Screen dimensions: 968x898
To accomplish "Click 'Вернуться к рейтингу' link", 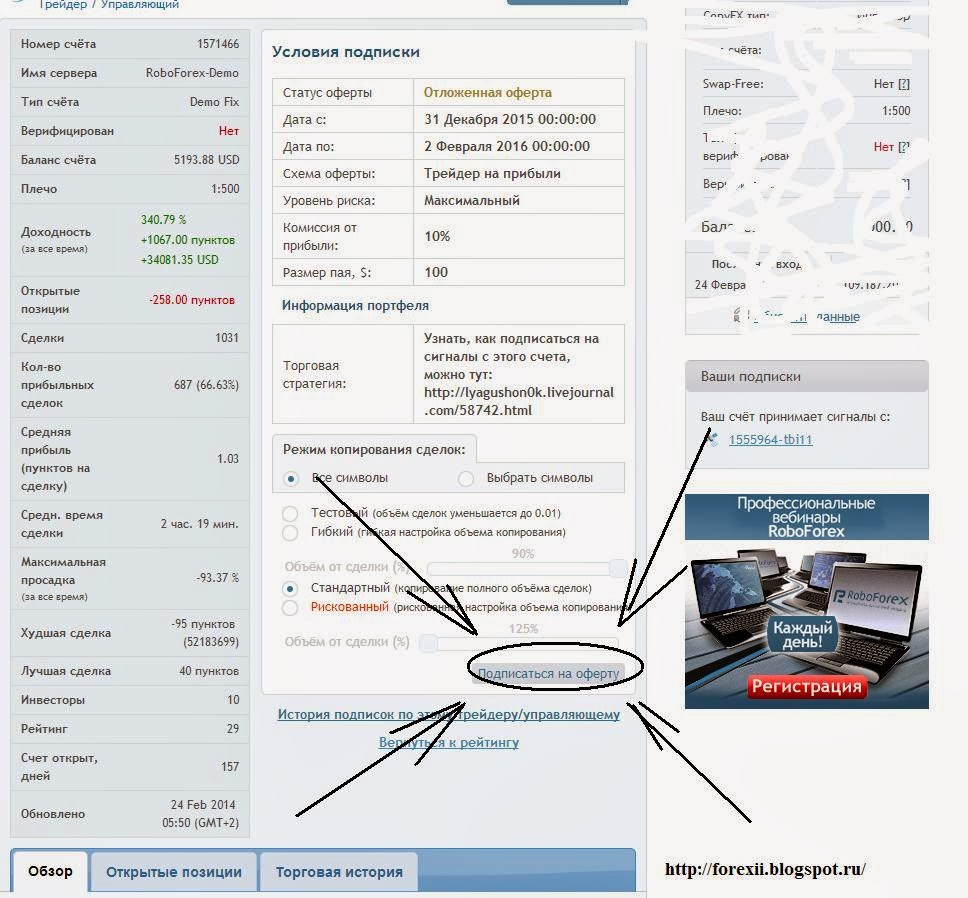I will coord(449,742).
